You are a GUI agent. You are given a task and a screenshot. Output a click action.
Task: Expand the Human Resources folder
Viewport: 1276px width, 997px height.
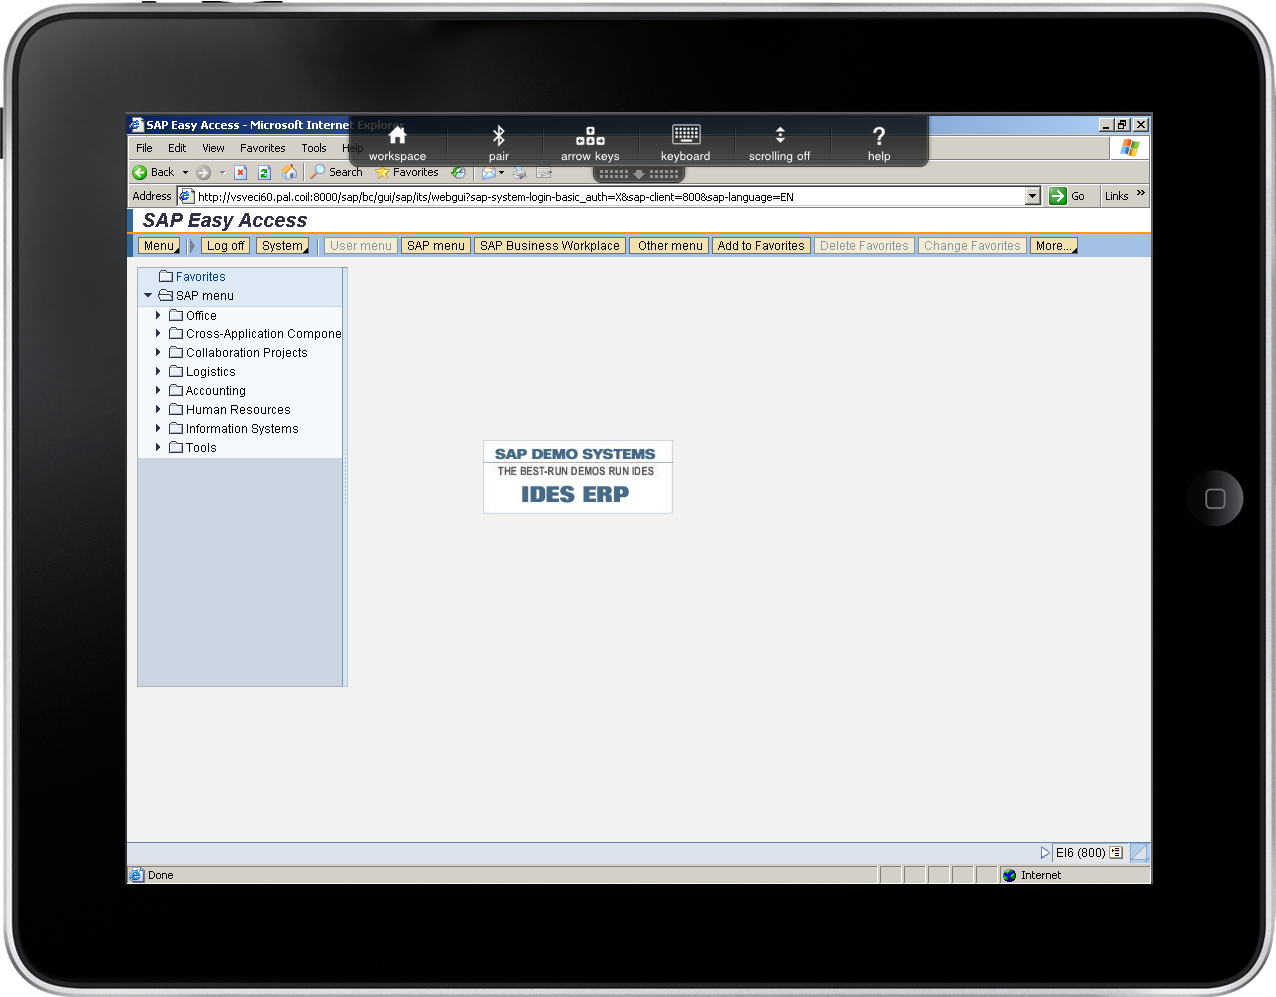158,410
